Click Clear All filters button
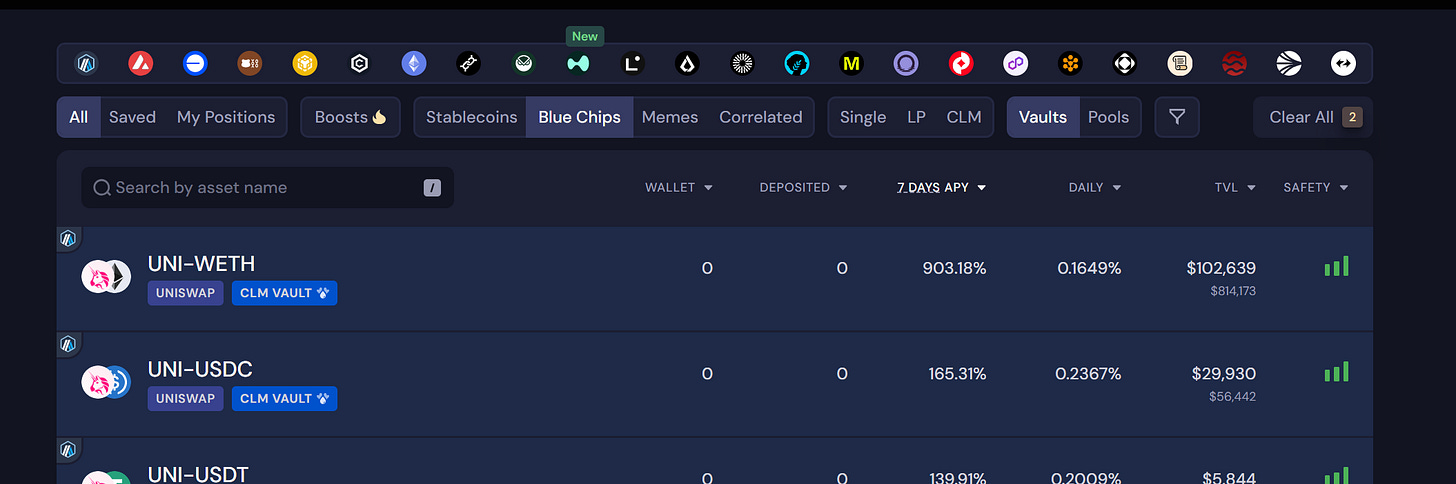Image resolution: width=1456 pixels, height=484 pixels. [x=1313, y=117]
